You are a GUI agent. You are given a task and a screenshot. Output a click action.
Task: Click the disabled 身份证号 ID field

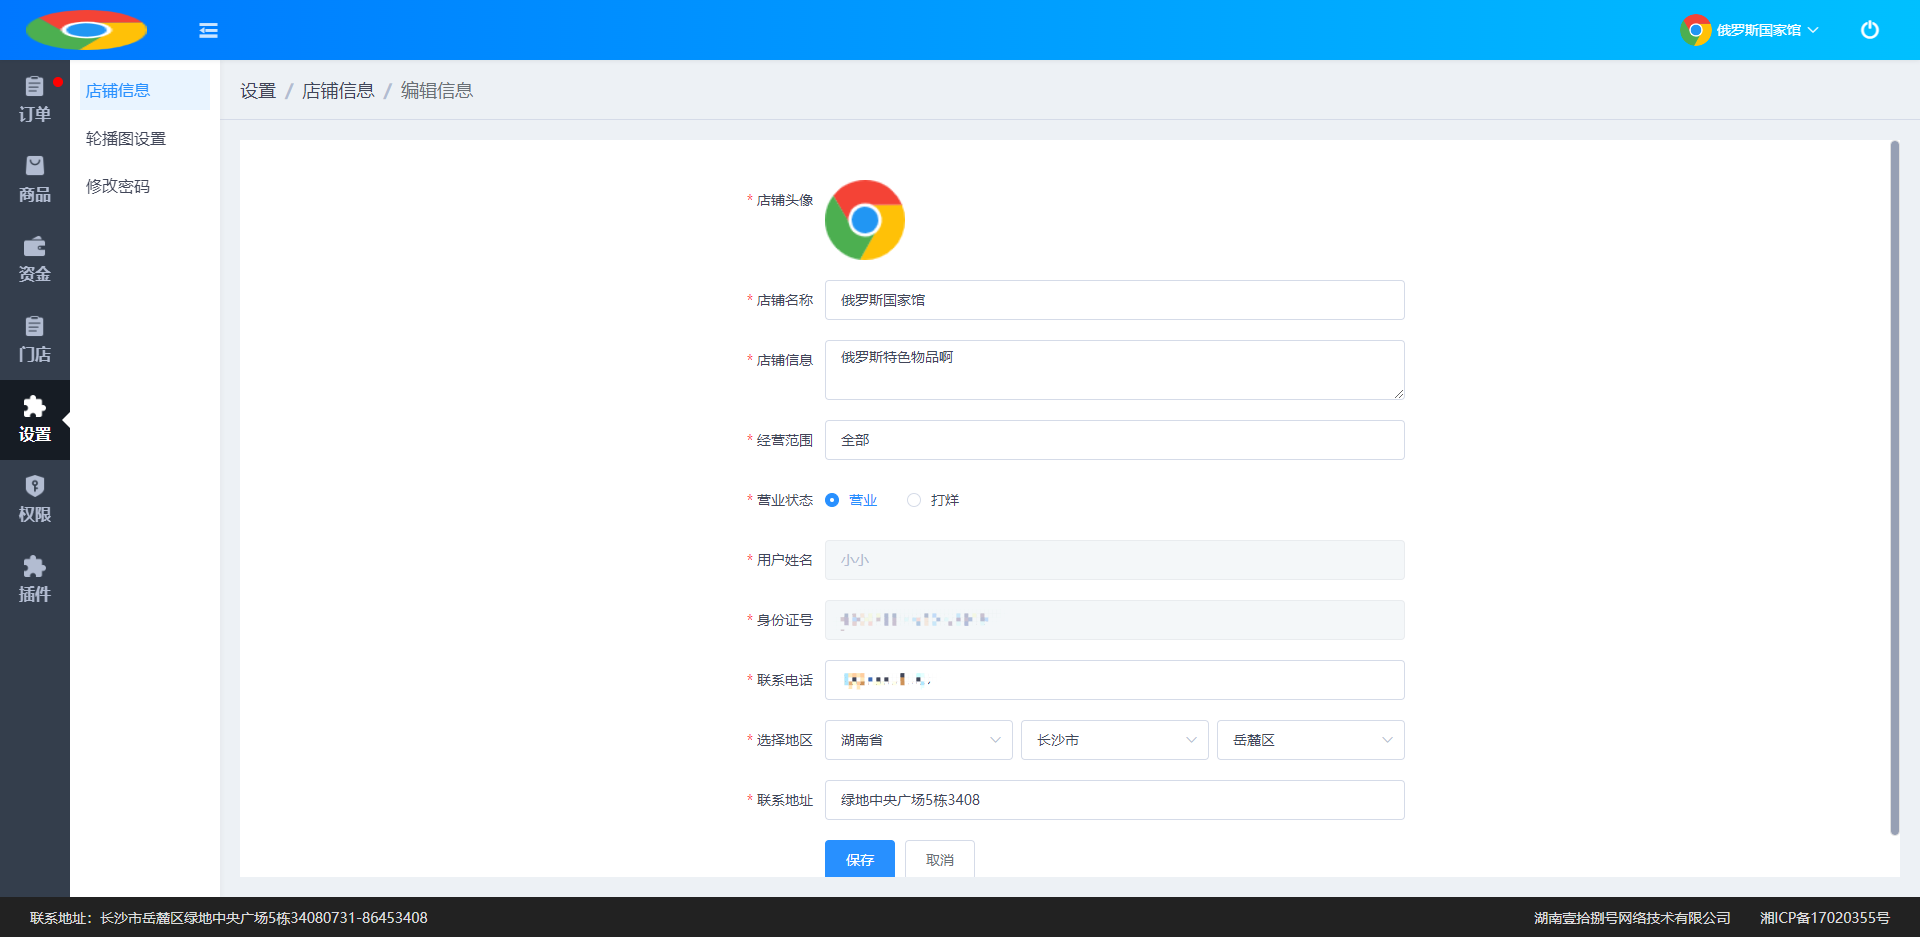click(x=1115, y=620)
